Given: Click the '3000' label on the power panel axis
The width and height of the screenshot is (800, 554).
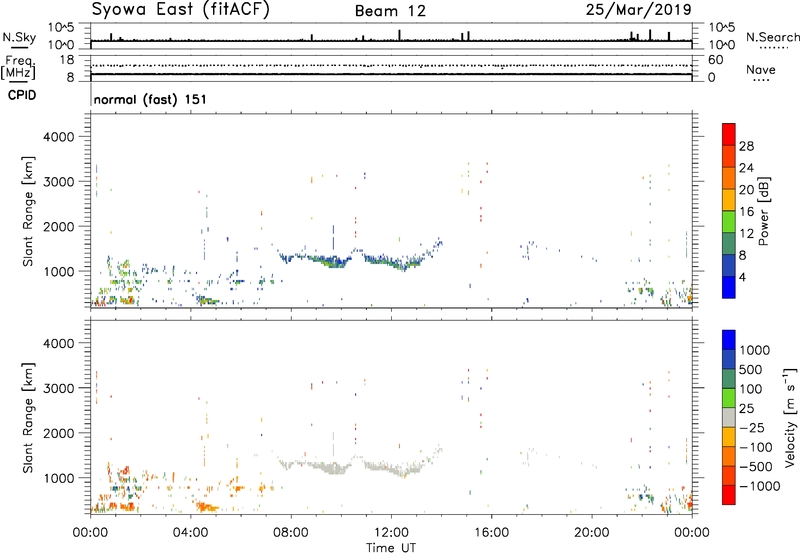Looking at the screenshot, I should (x=58, y=182).
